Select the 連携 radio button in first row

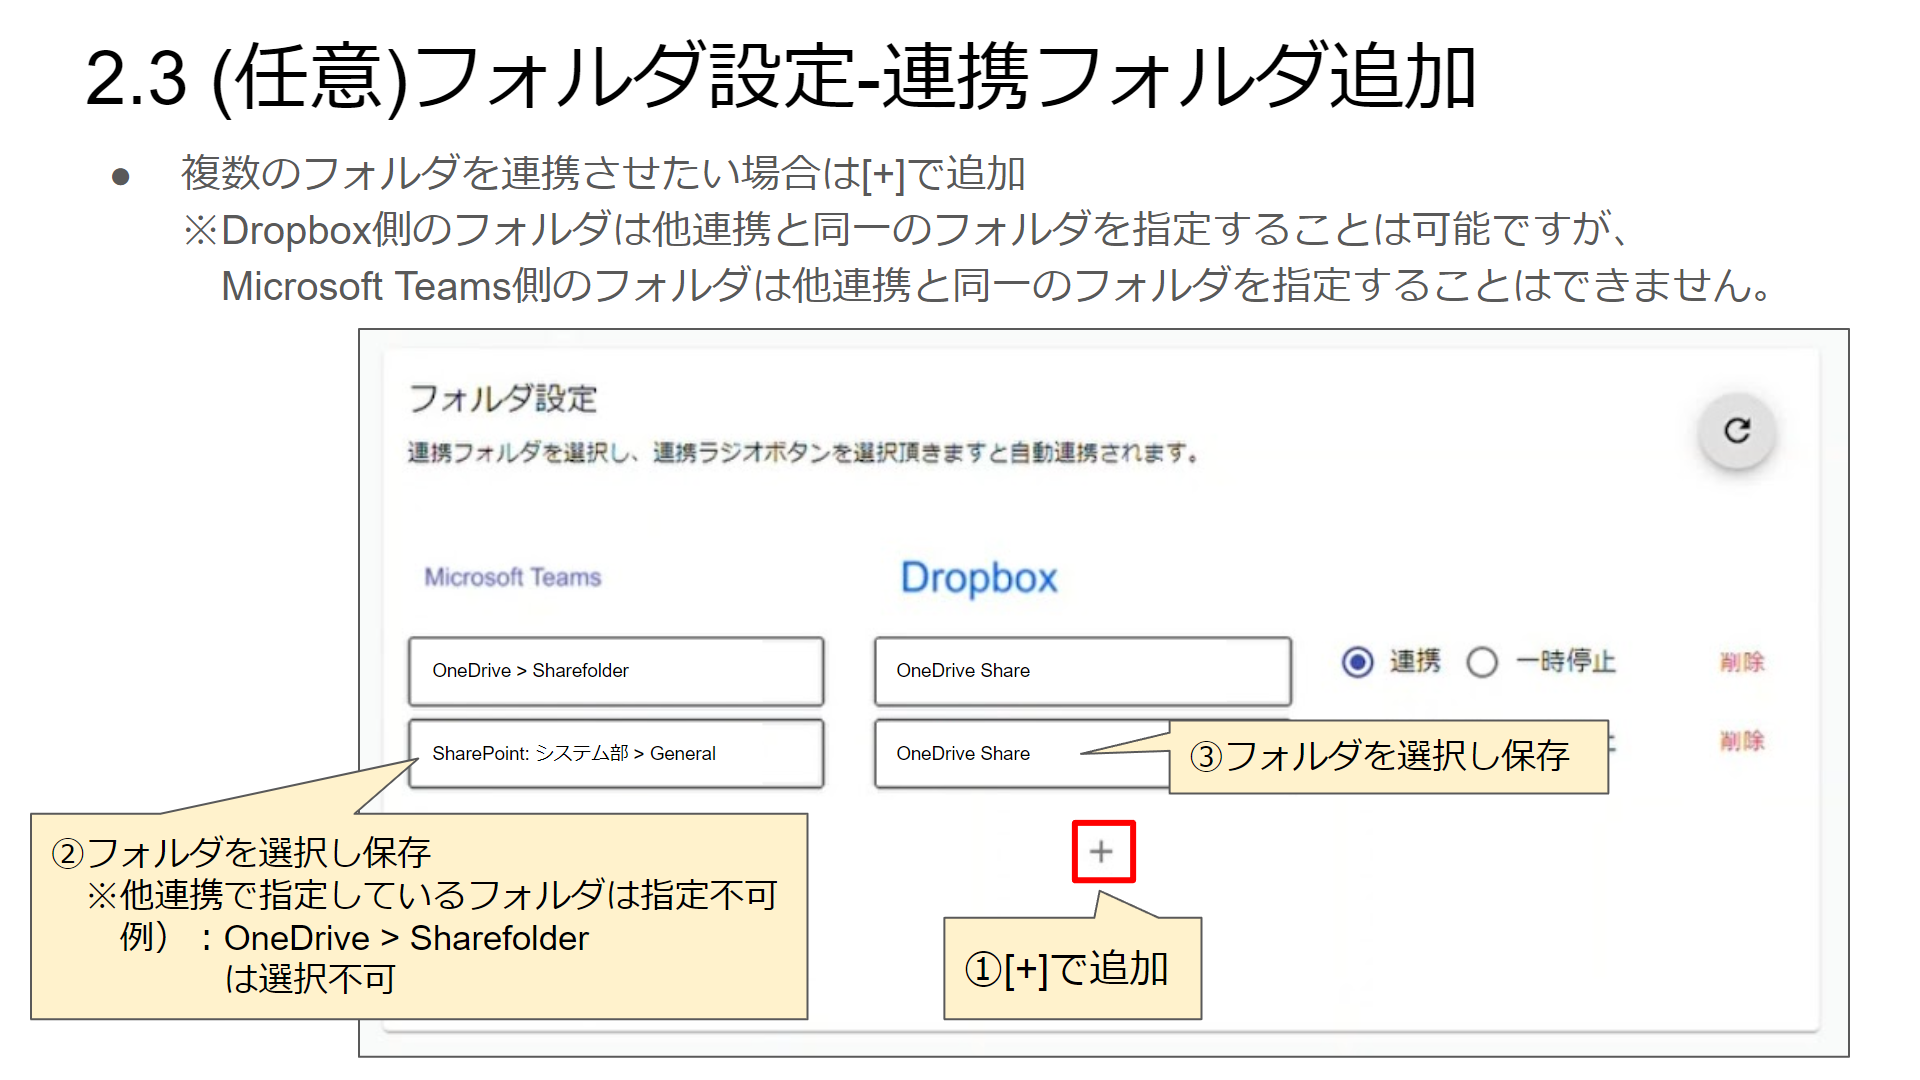(x=1357, y=662)
